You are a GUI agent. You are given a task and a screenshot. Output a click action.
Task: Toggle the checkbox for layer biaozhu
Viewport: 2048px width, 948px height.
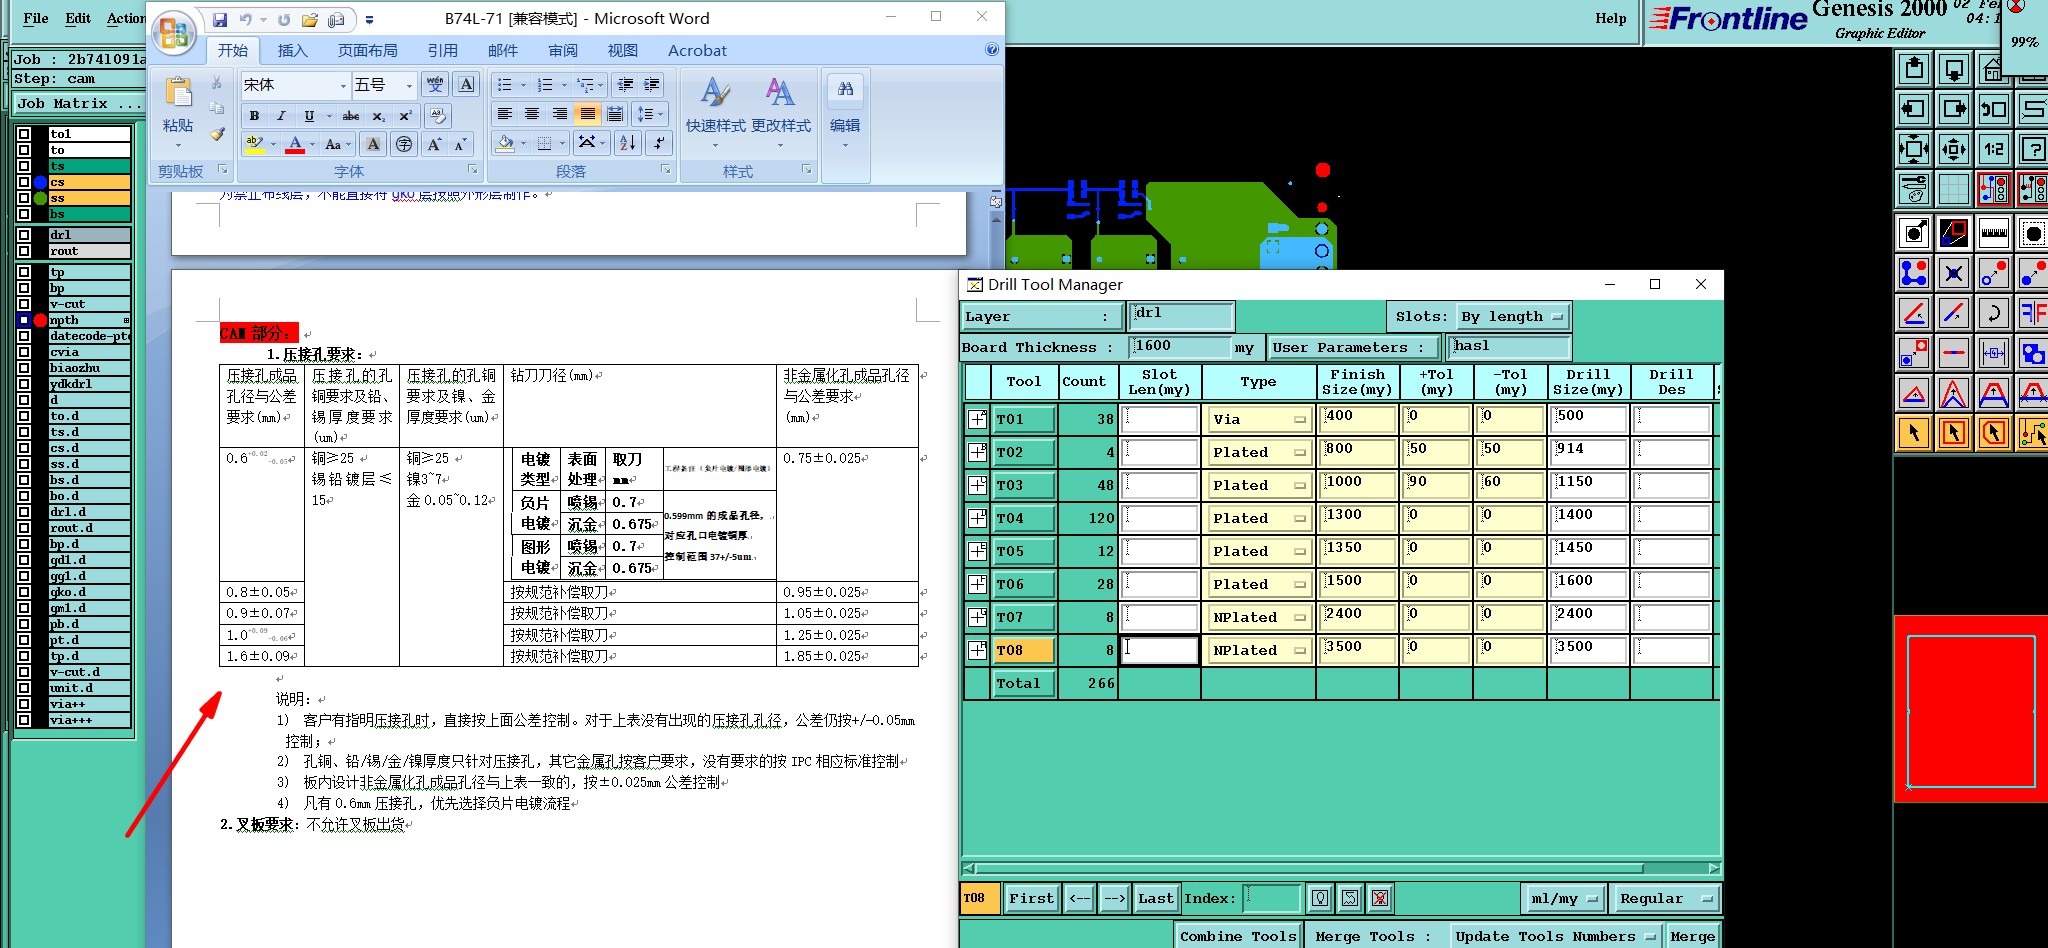pos(24,368)
